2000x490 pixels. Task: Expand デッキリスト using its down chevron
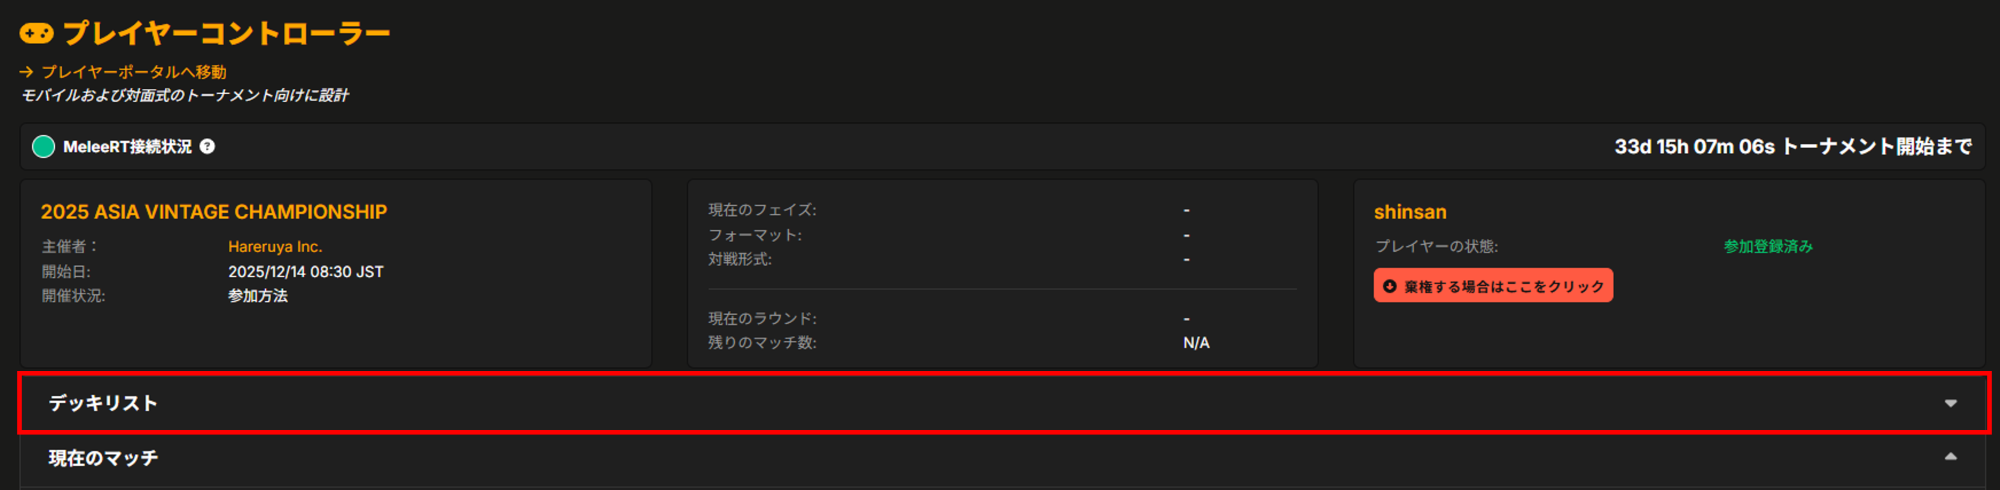click(x=1950, y=403)
